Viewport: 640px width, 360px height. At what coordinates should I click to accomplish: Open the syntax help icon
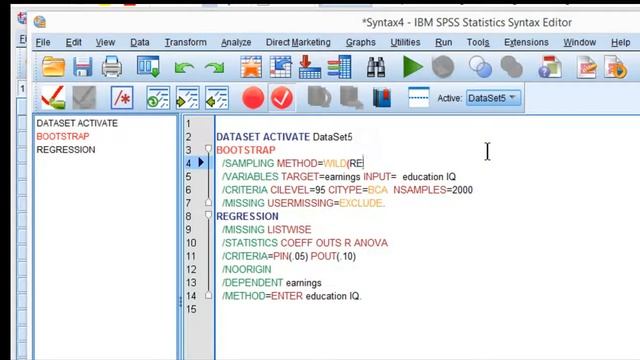click(550, 67)
